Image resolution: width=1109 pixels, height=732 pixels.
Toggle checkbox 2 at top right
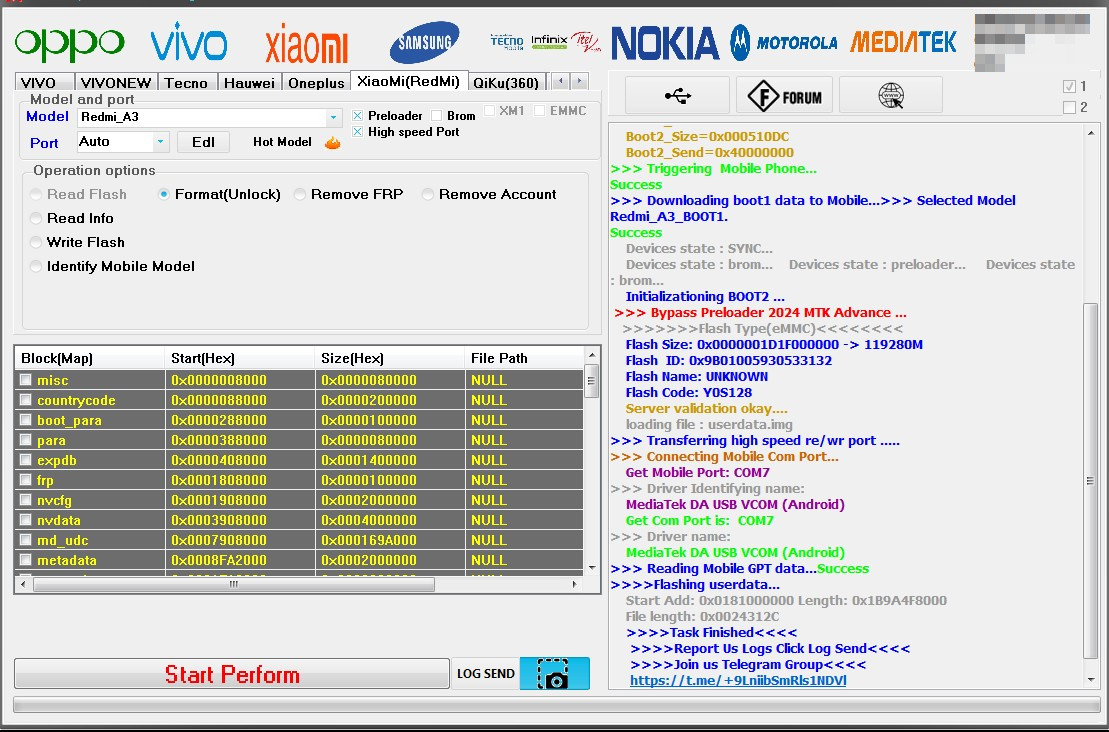click(x=1069, y=108)
